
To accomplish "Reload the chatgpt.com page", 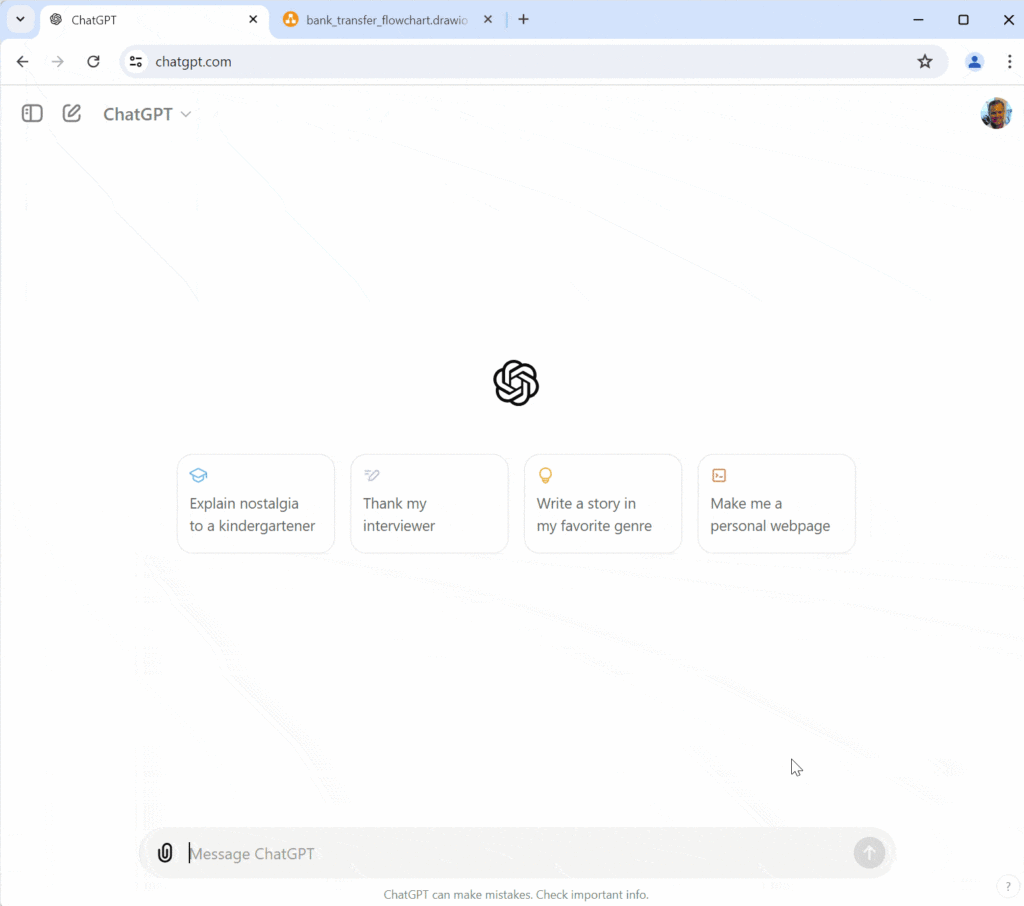I will tap(93, 61).
